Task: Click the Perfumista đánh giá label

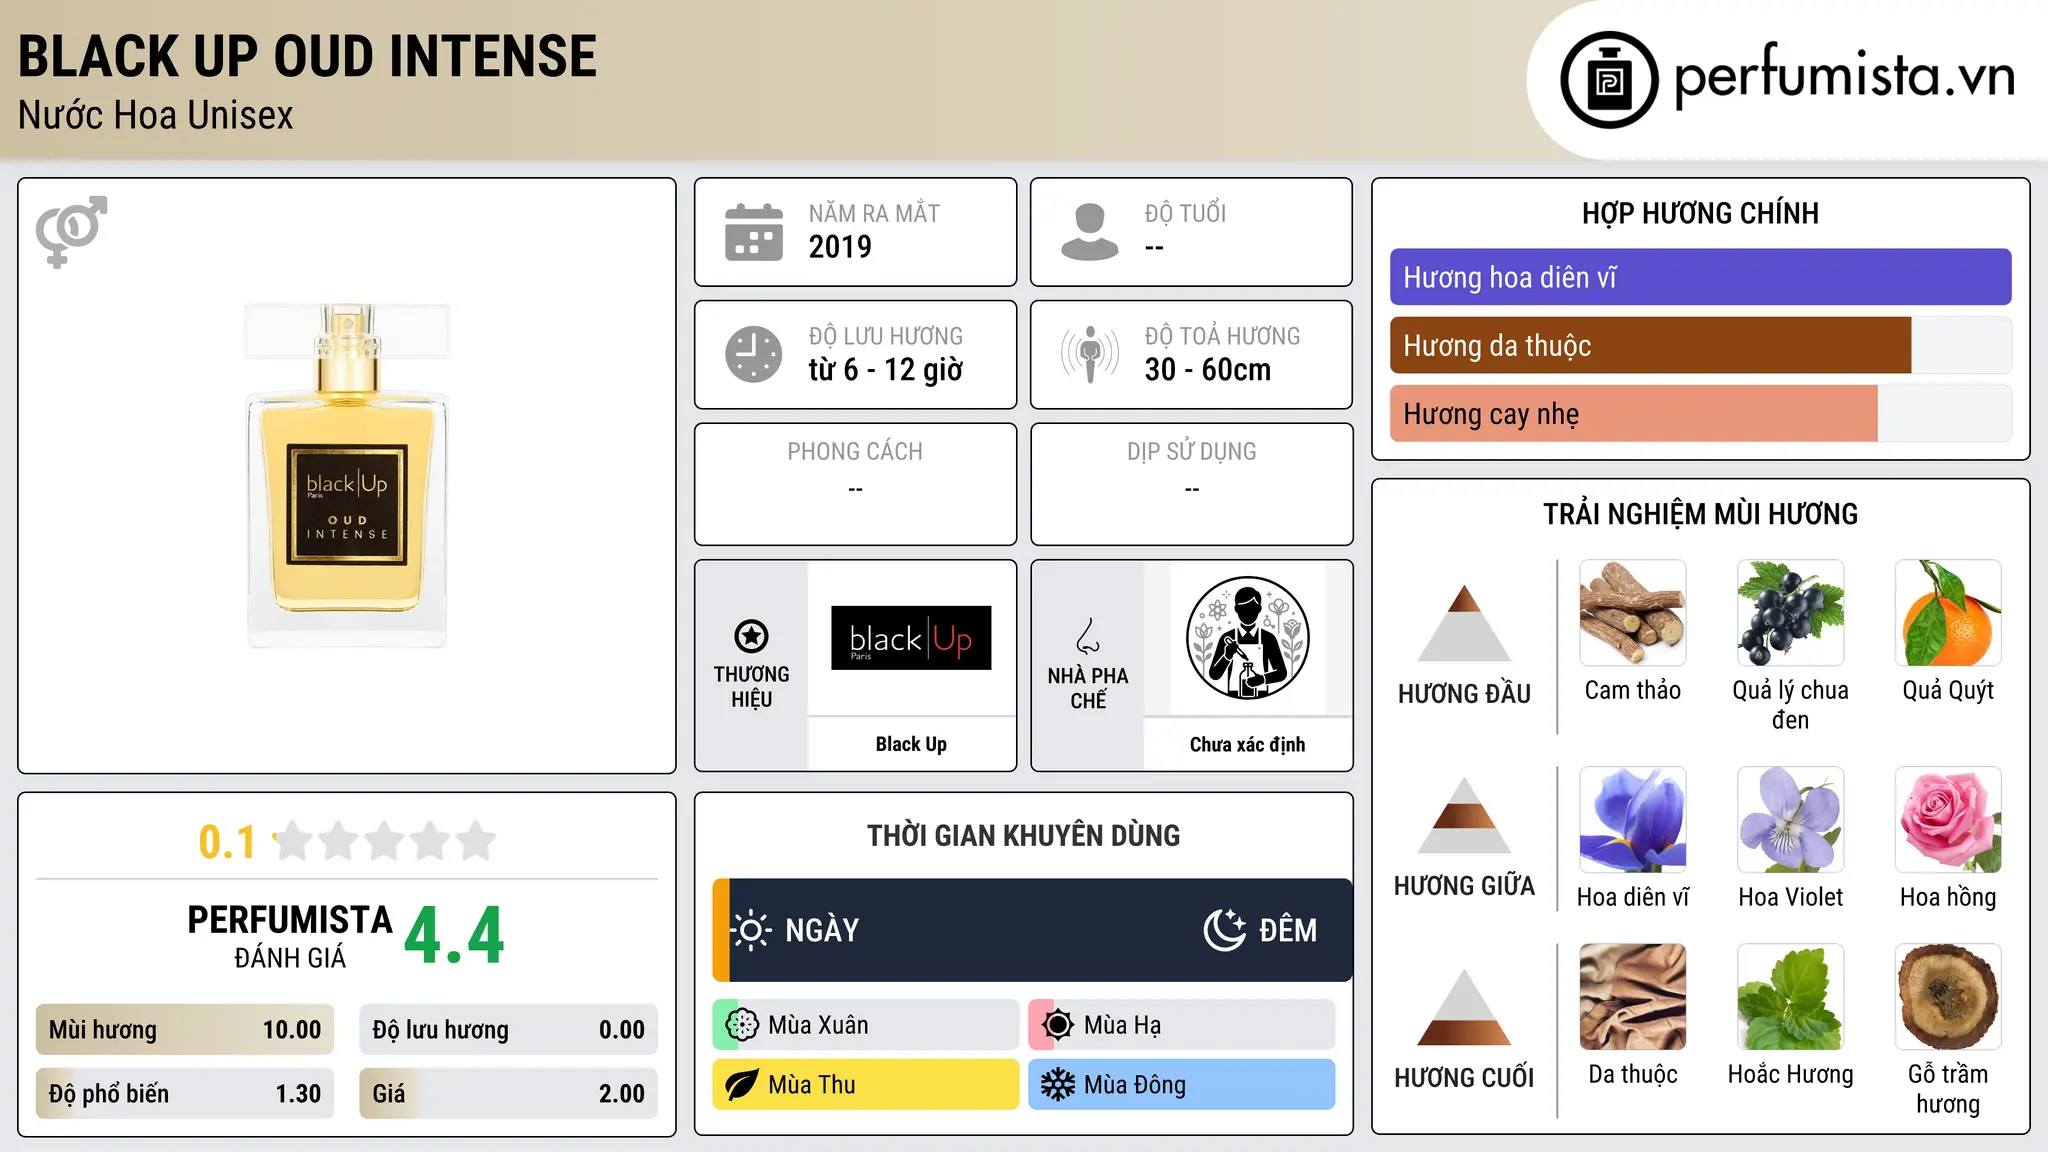Action: 290,936
